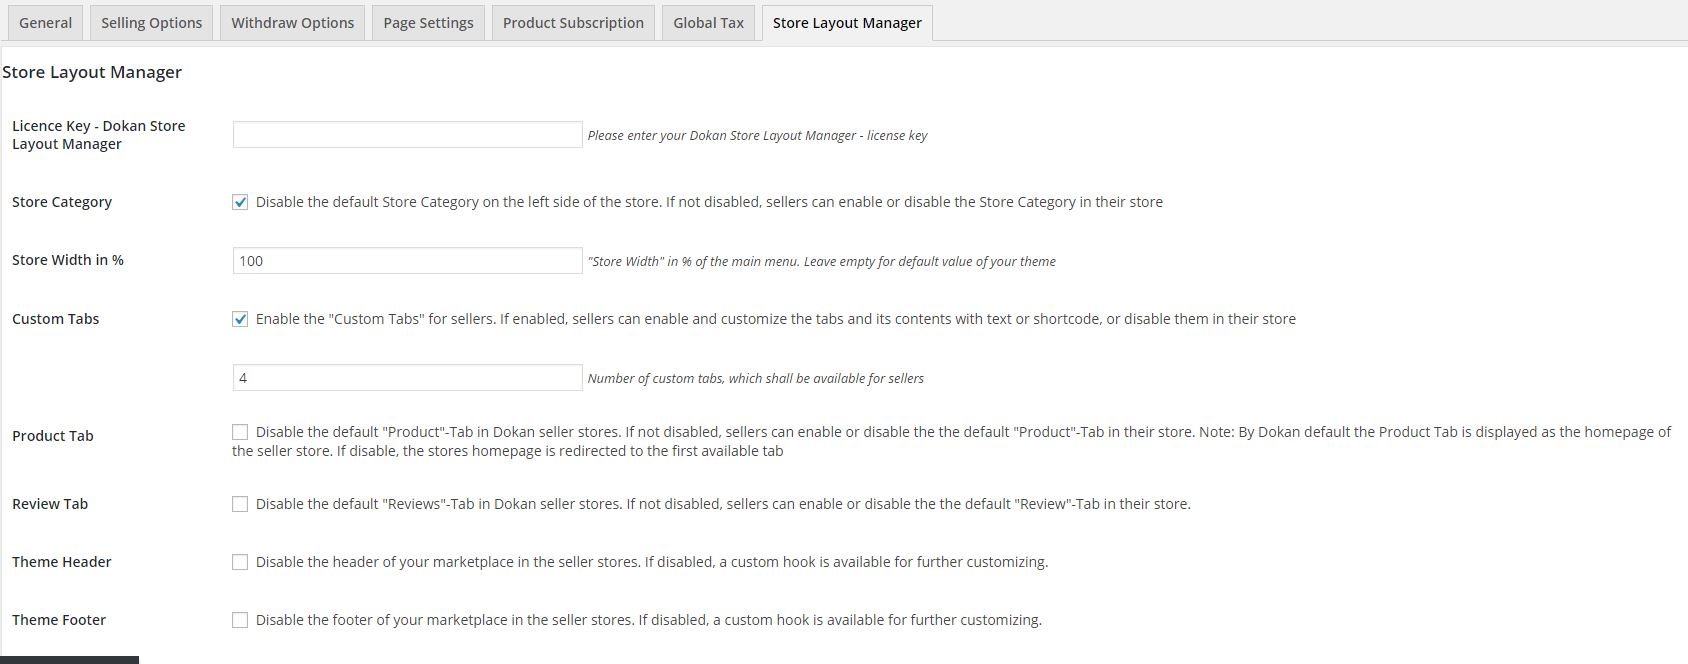Screen dimensions: 1688x664
Task: Focus the Licence Key input field
Action: tap(407, 135)
